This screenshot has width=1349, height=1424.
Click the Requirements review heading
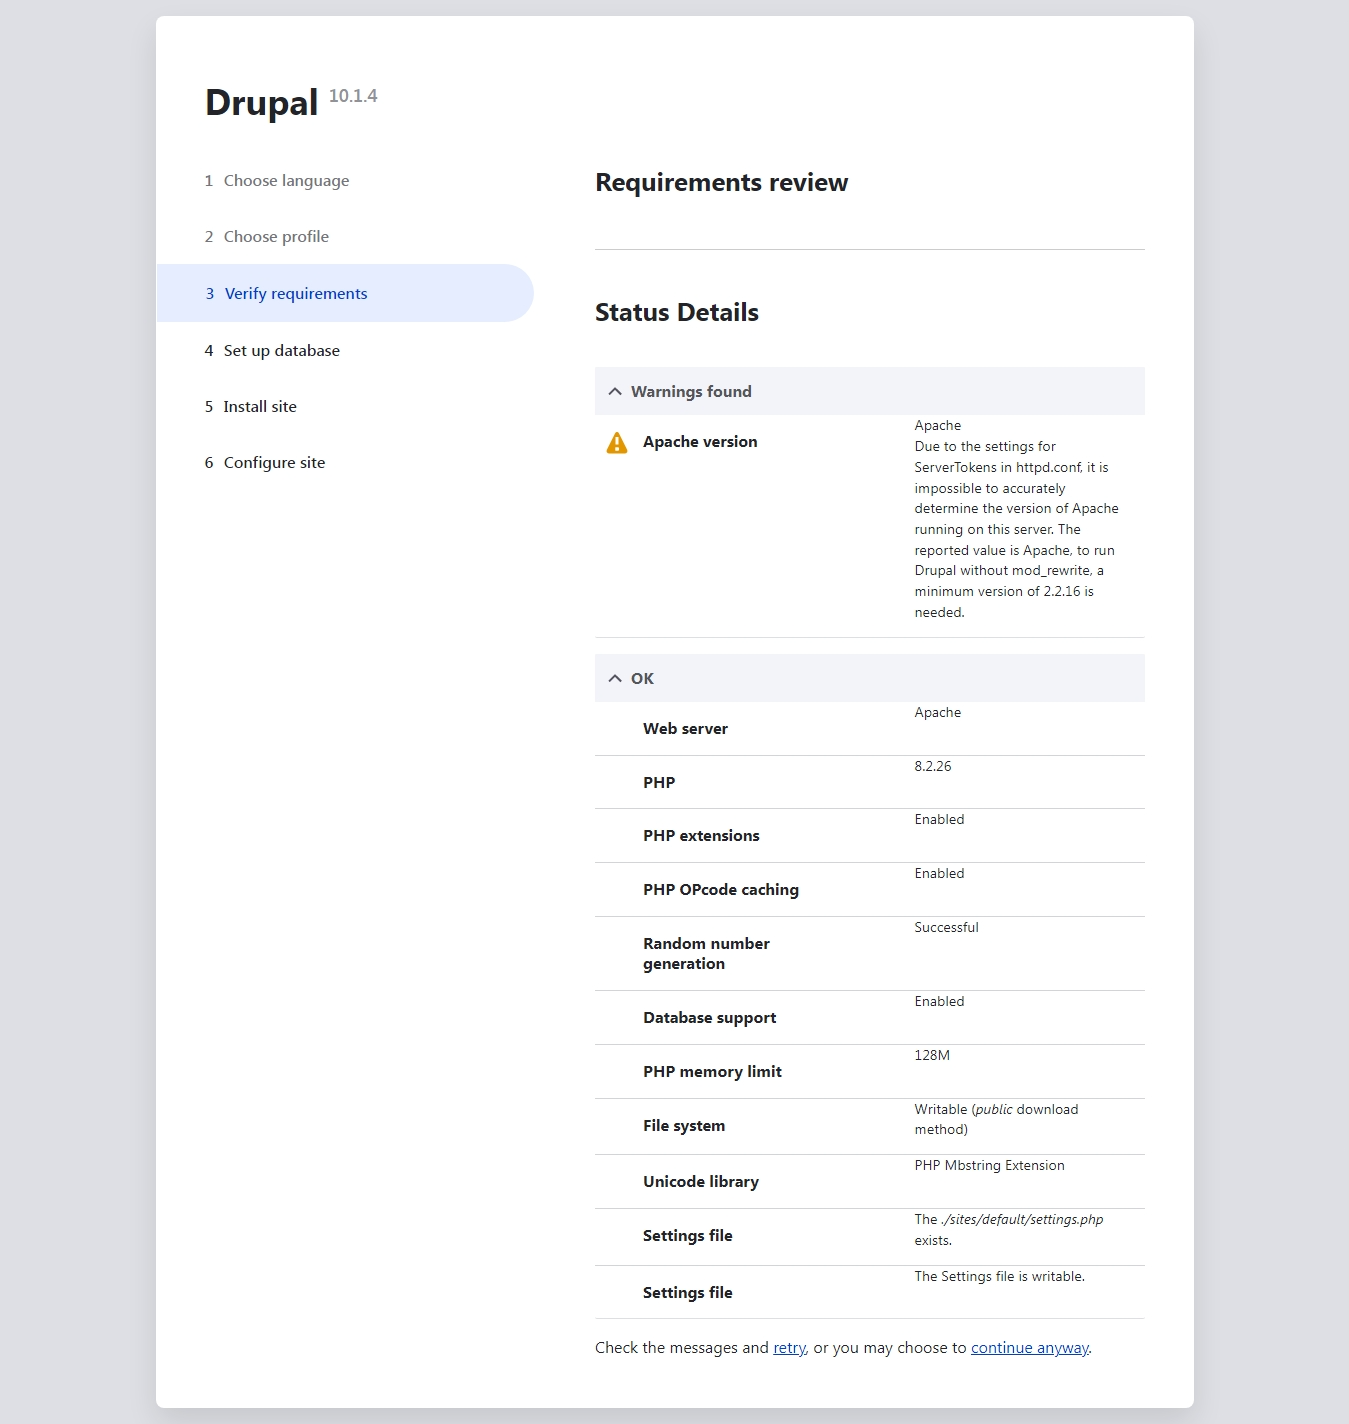tap(721, 182)
